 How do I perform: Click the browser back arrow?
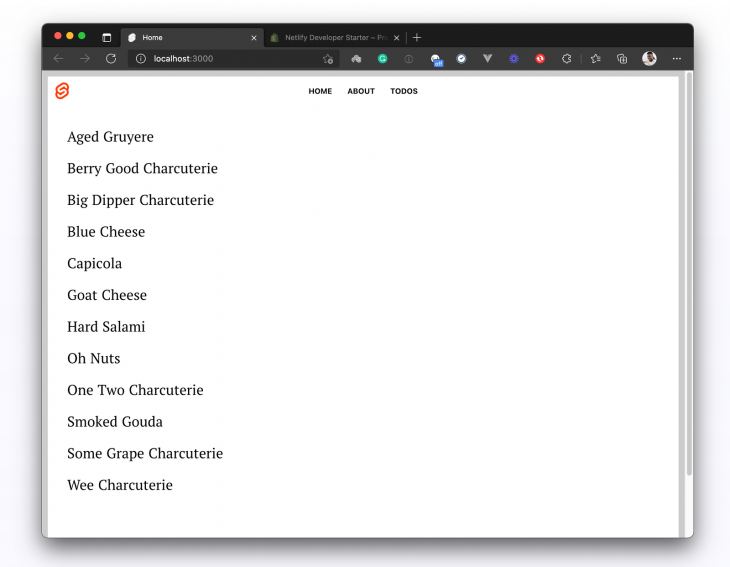58,59
